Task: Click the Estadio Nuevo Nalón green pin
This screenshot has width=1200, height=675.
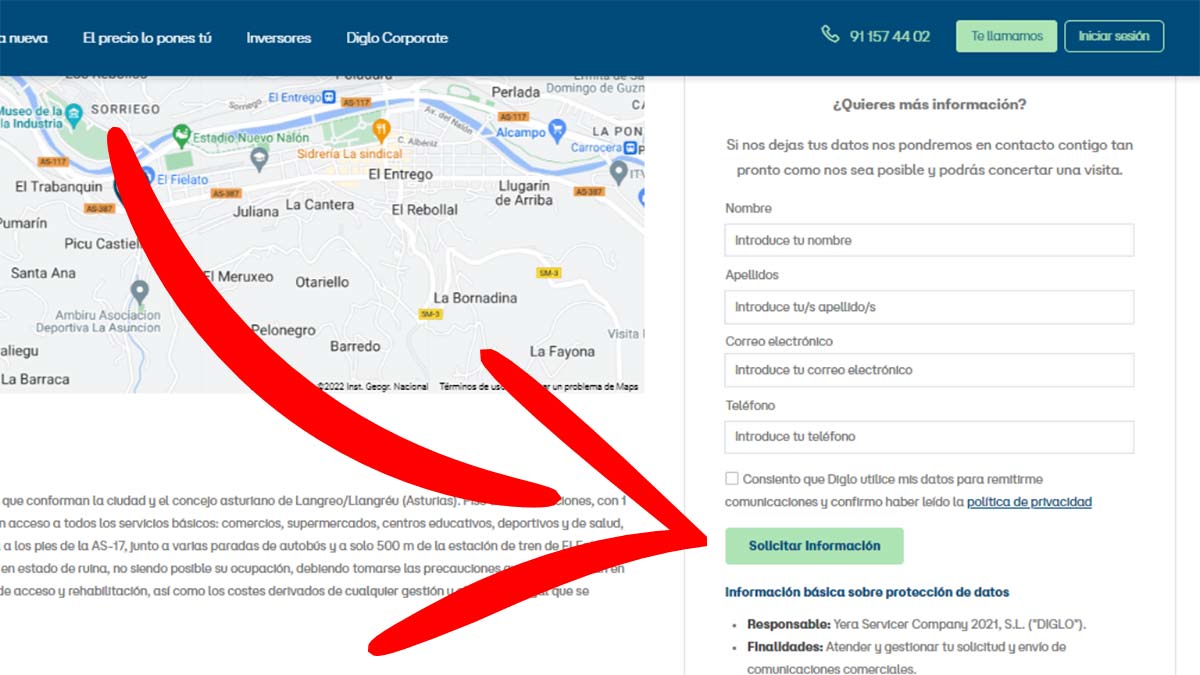Action: point(181,133)
